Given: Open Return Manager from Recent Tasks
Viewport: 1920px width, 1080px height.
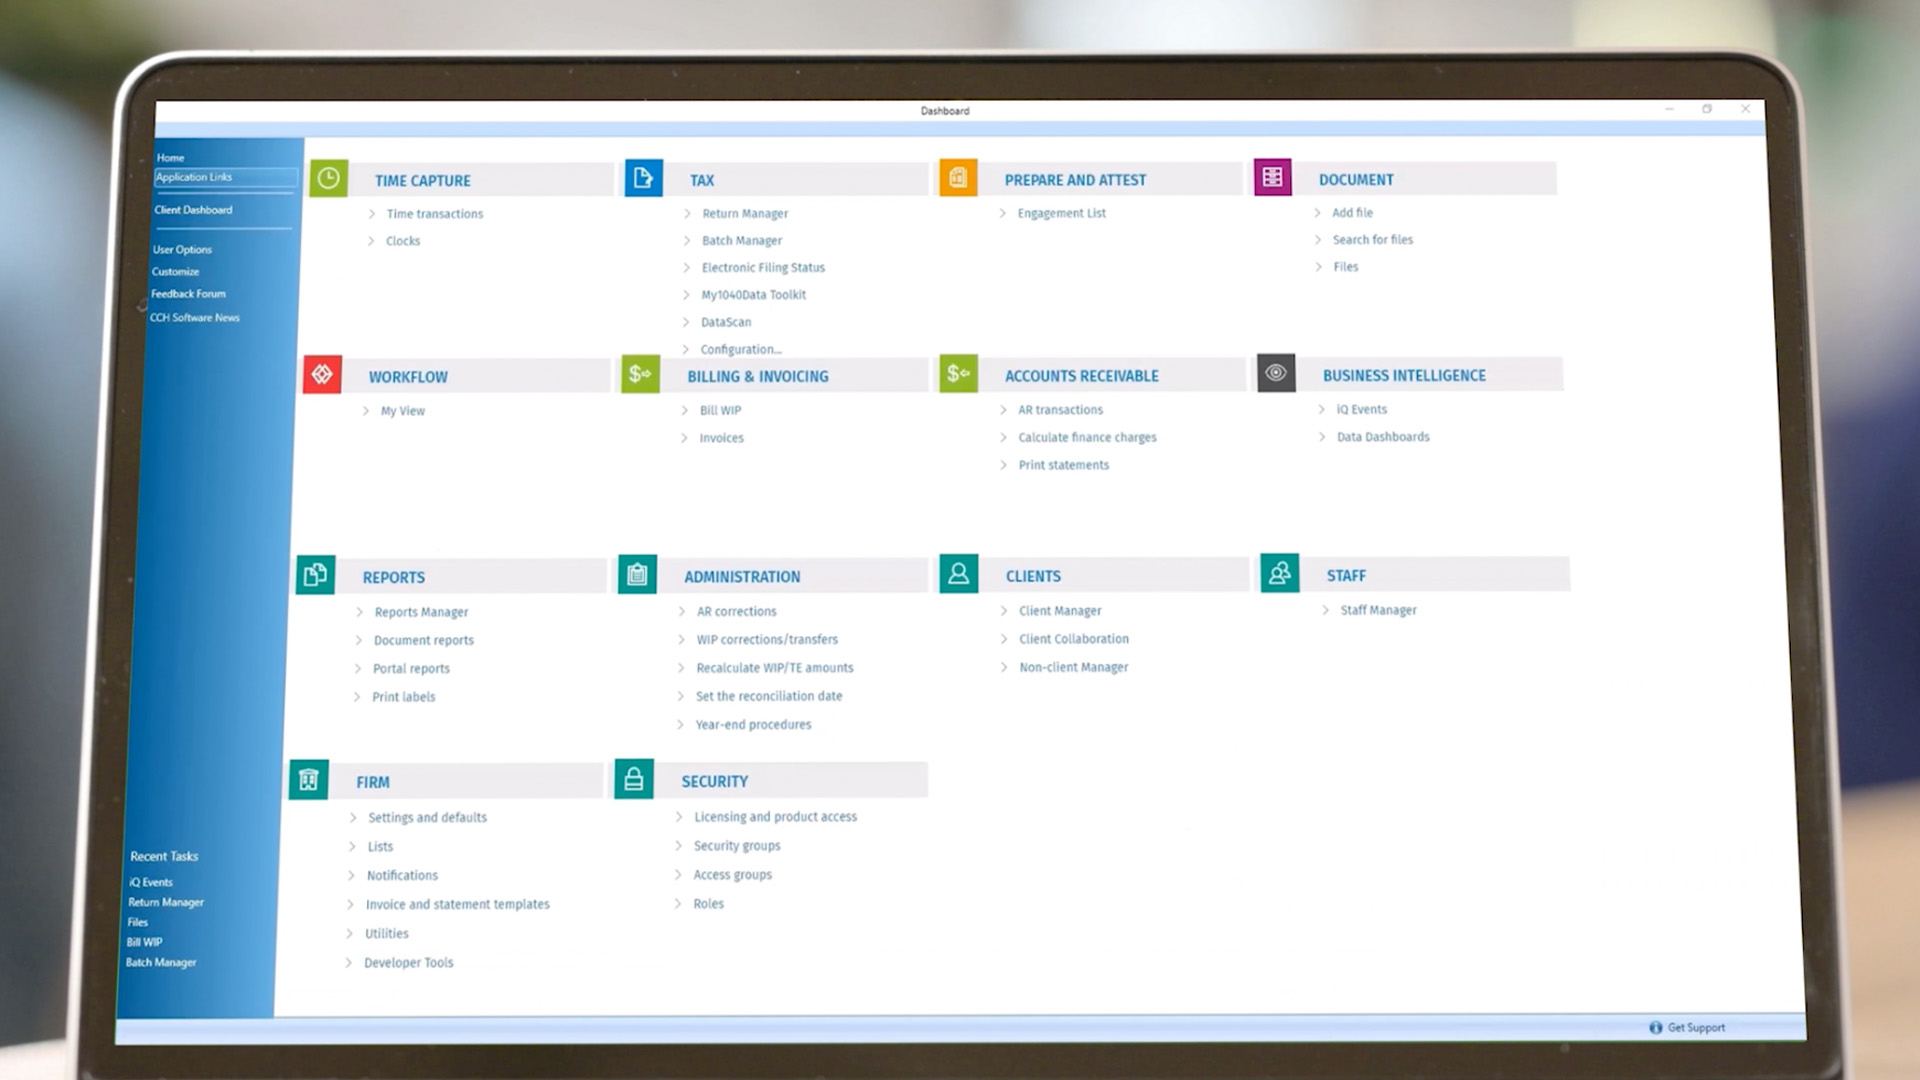Looking at the screenshot, I should tap(165, 901).
